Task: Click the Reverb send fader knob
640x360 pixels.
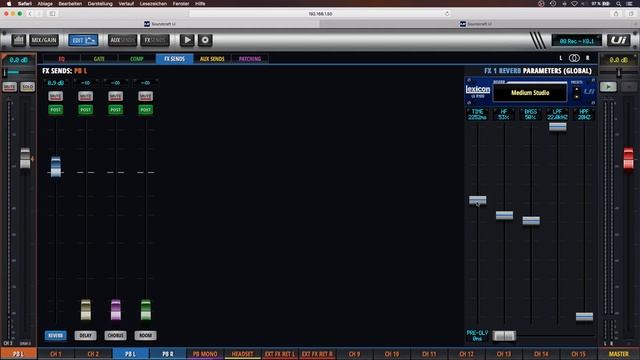Action: tap(56, 167)
